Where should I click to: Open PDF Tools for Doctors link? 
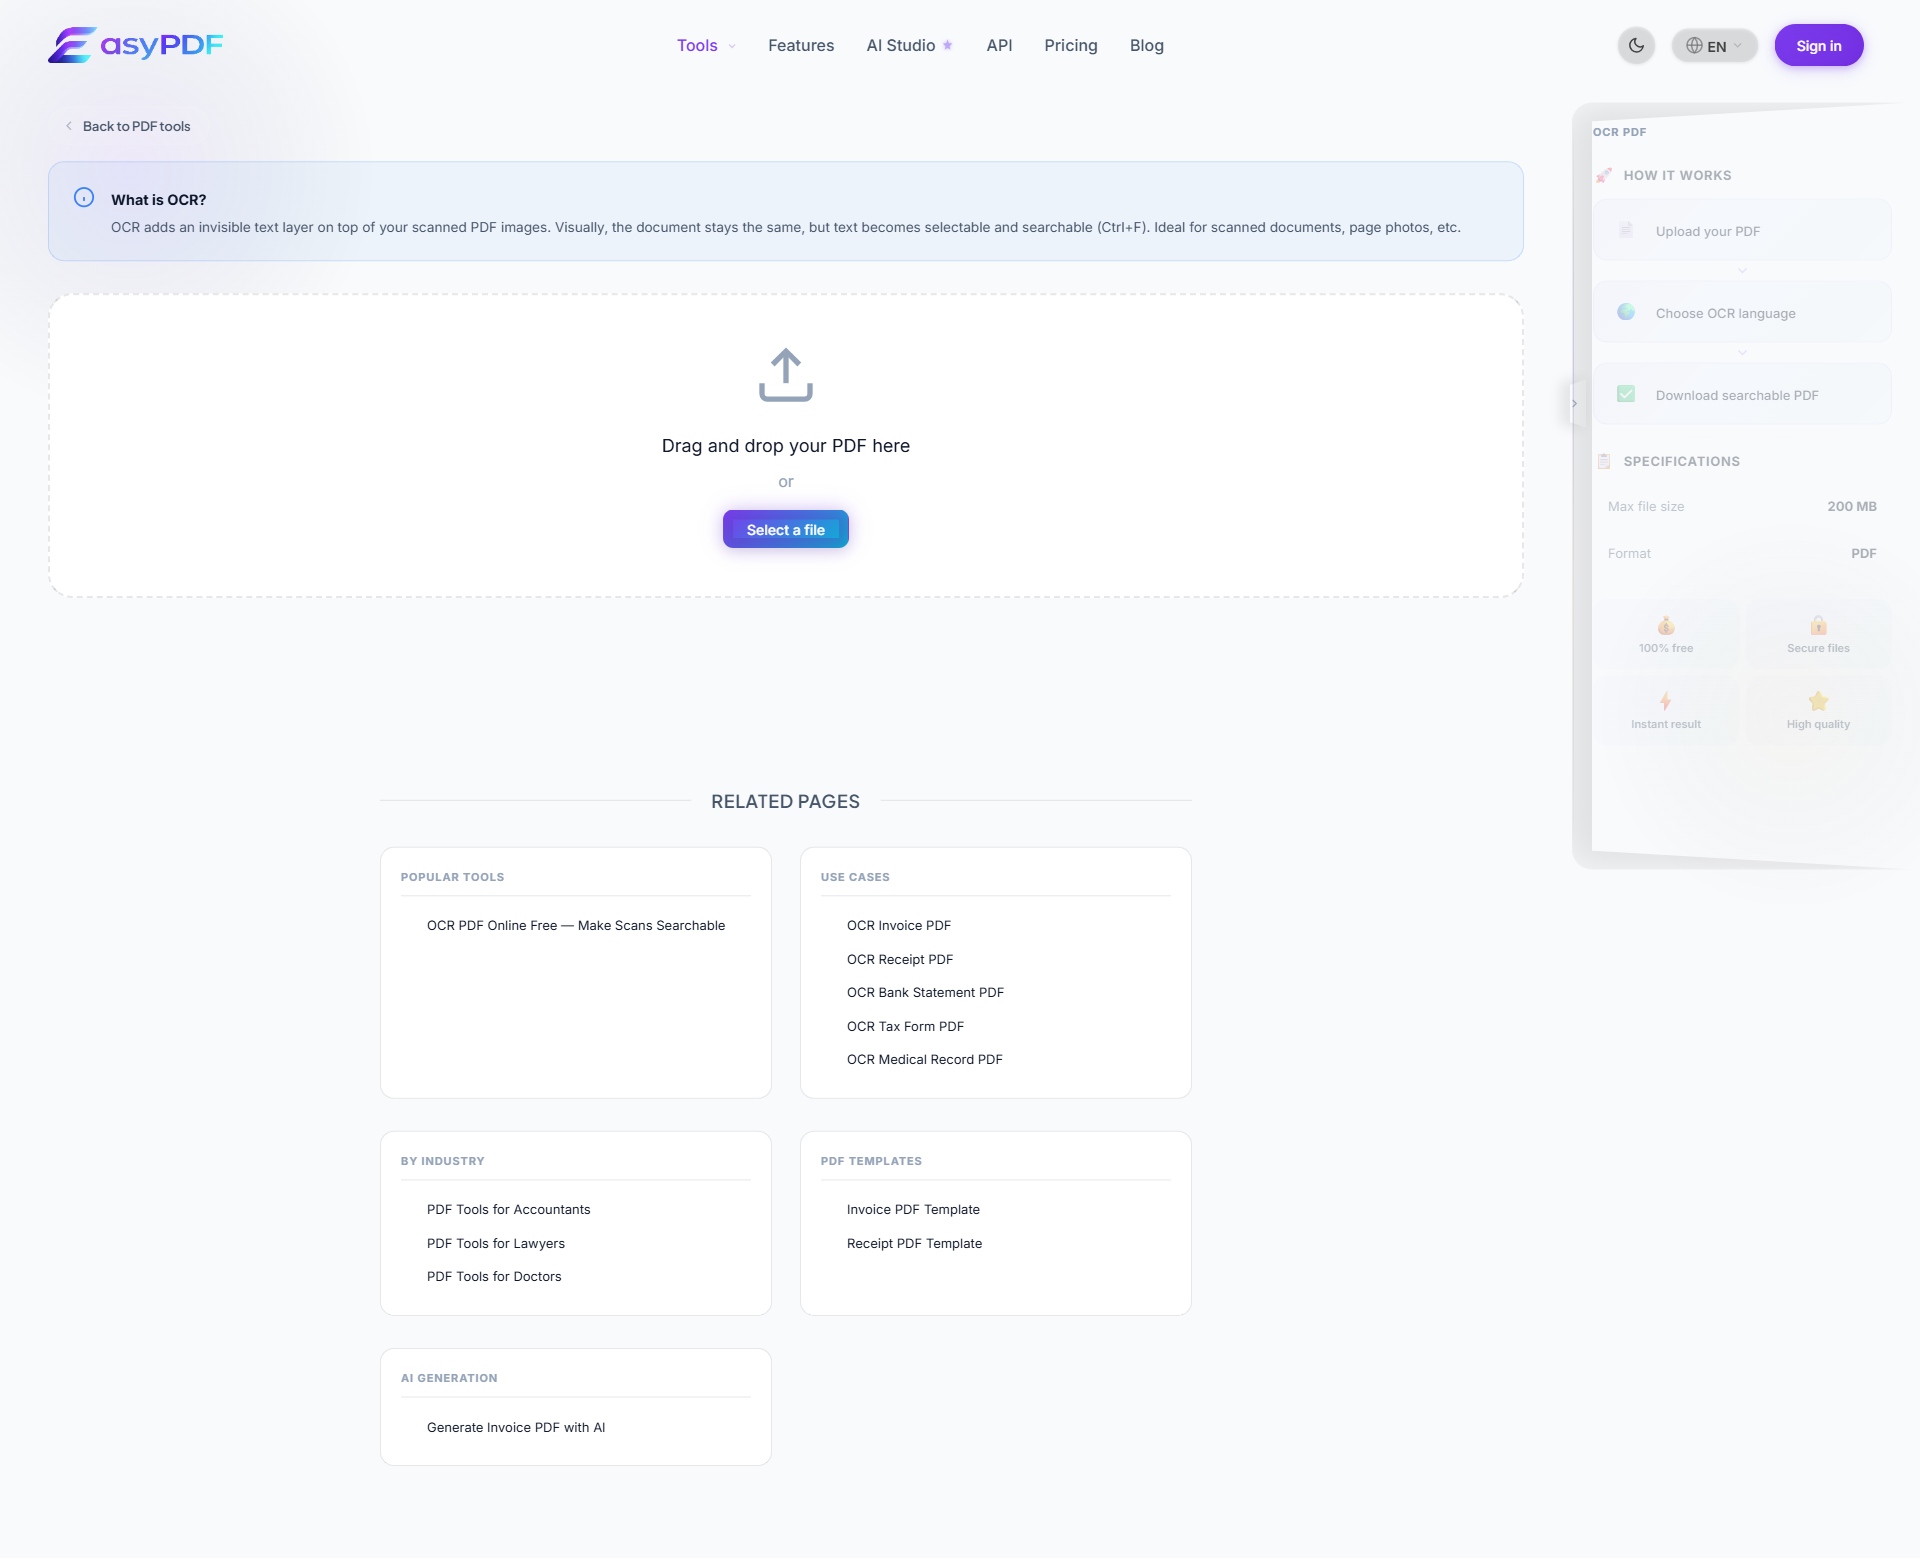coord(493,1276)
